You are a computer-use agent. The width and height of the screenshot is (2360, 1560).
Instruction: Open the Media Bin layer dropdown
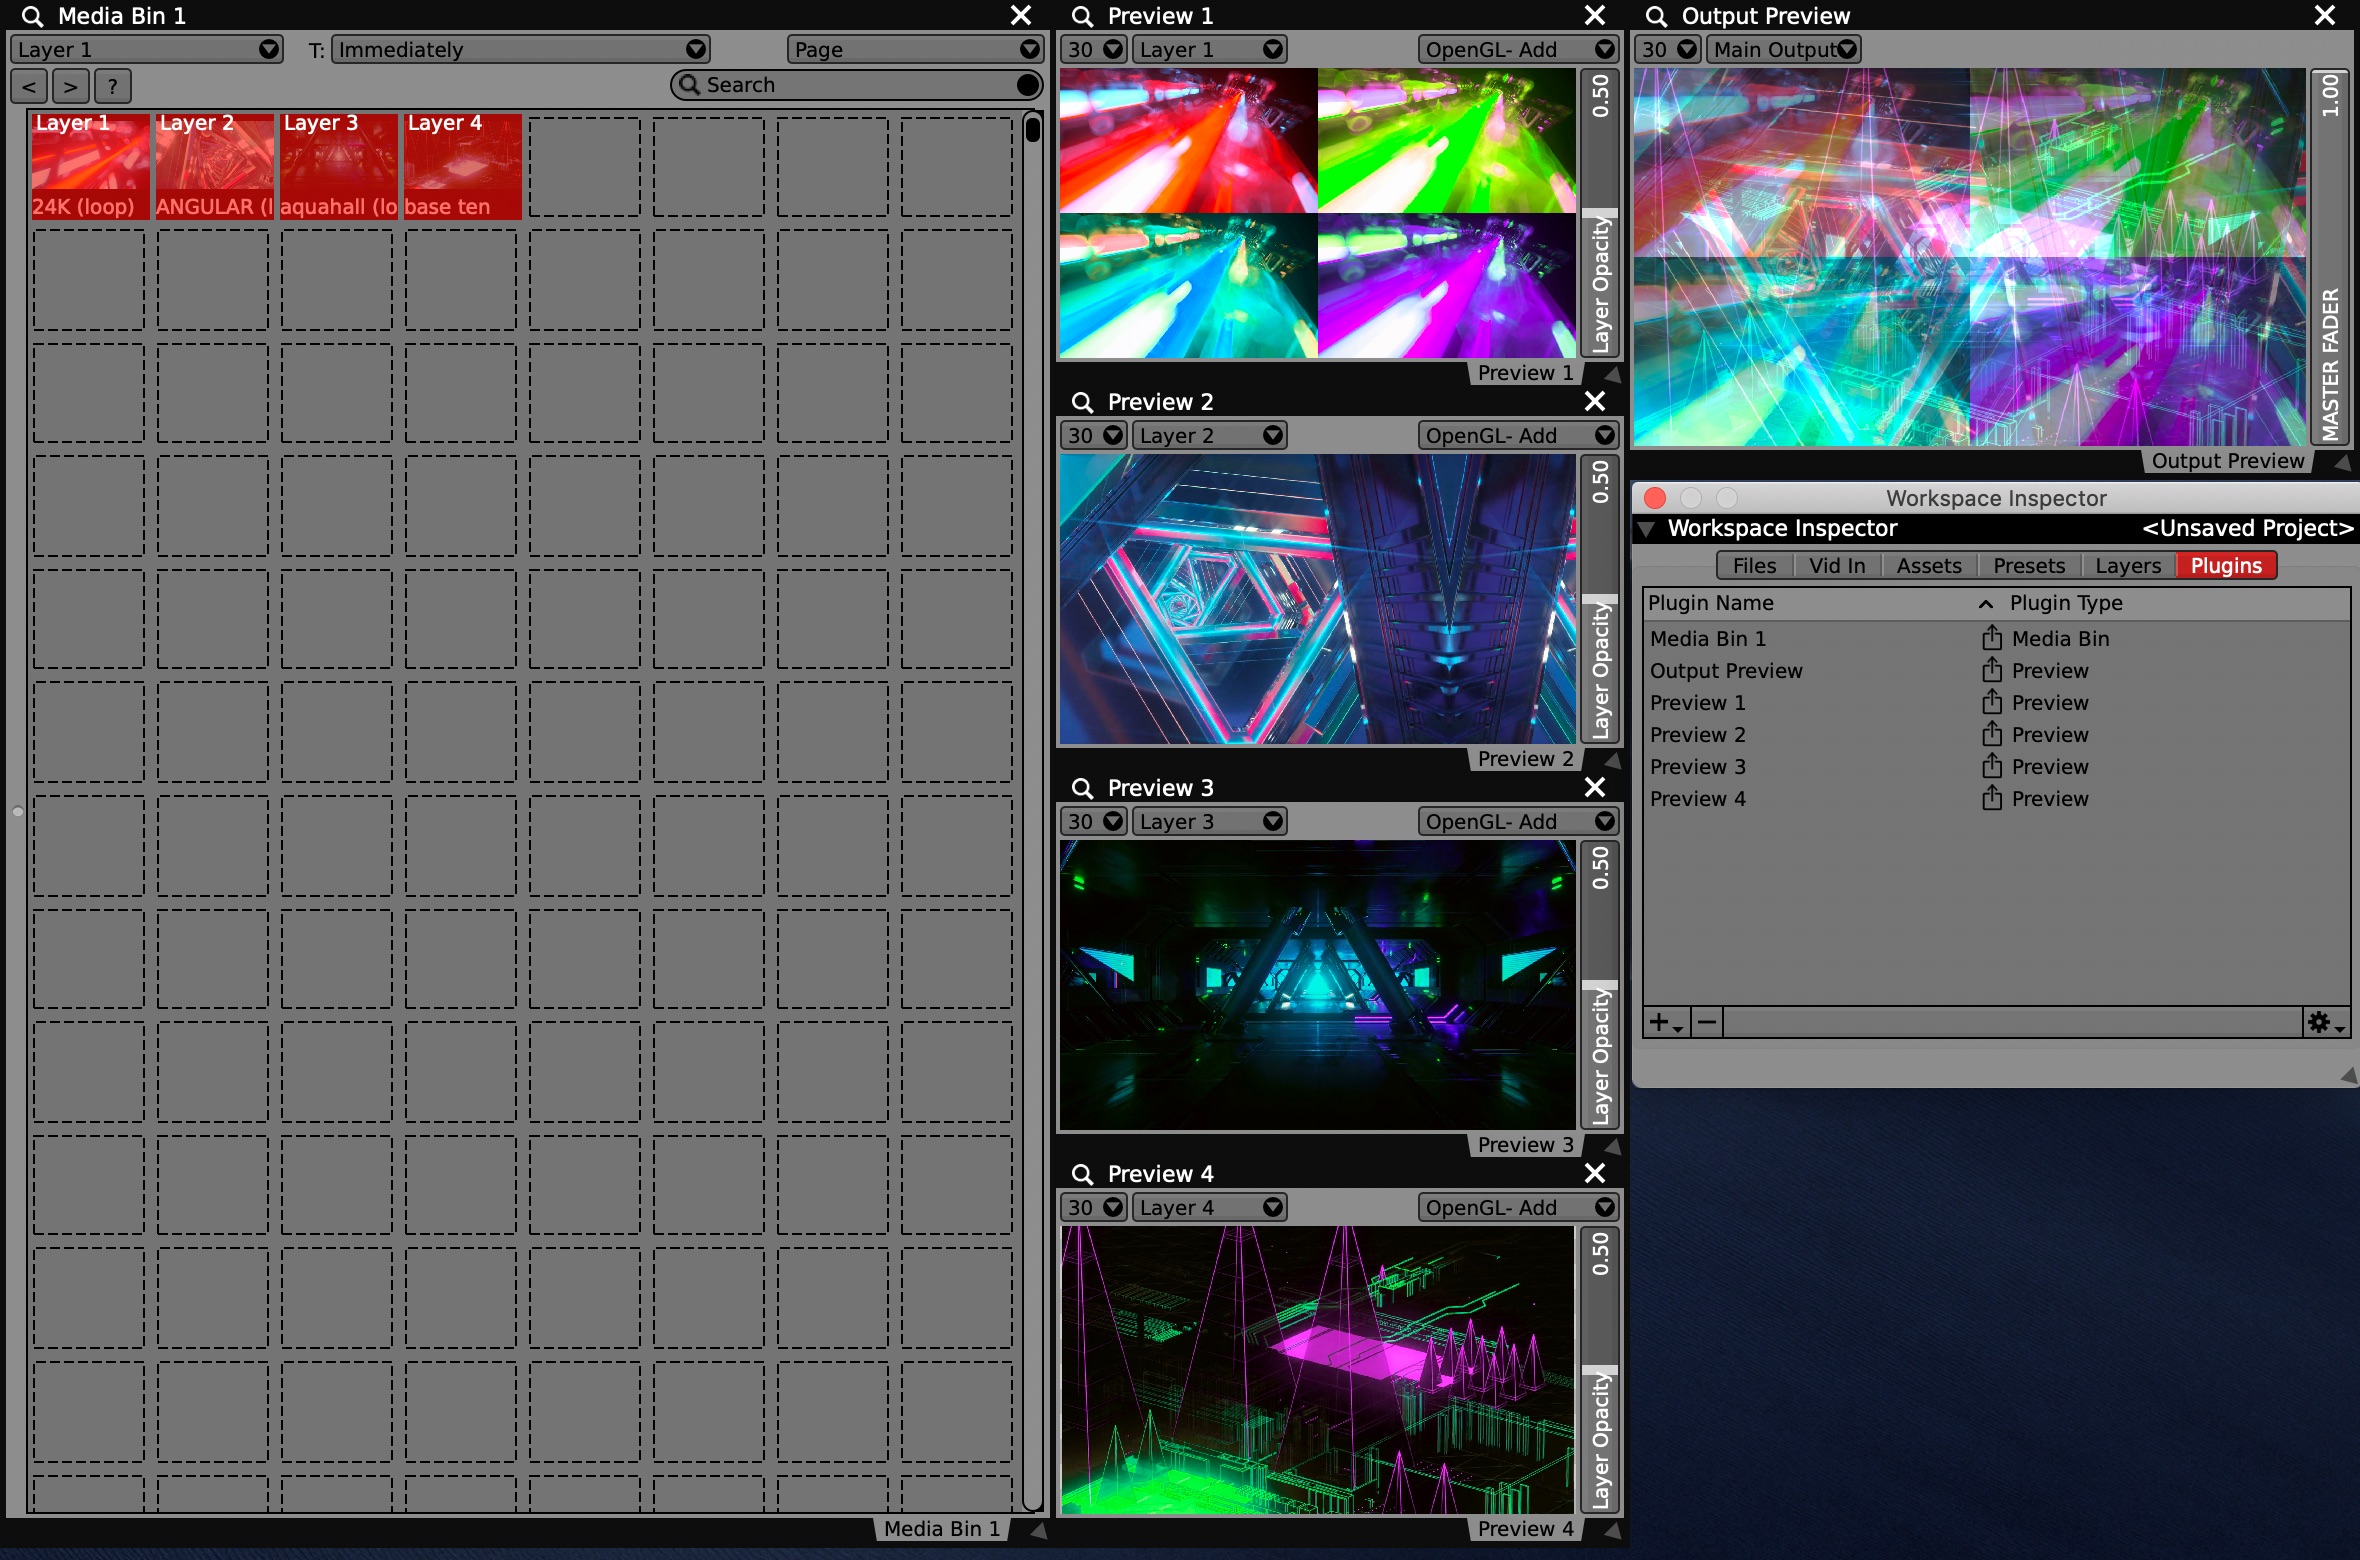point(147,49)
